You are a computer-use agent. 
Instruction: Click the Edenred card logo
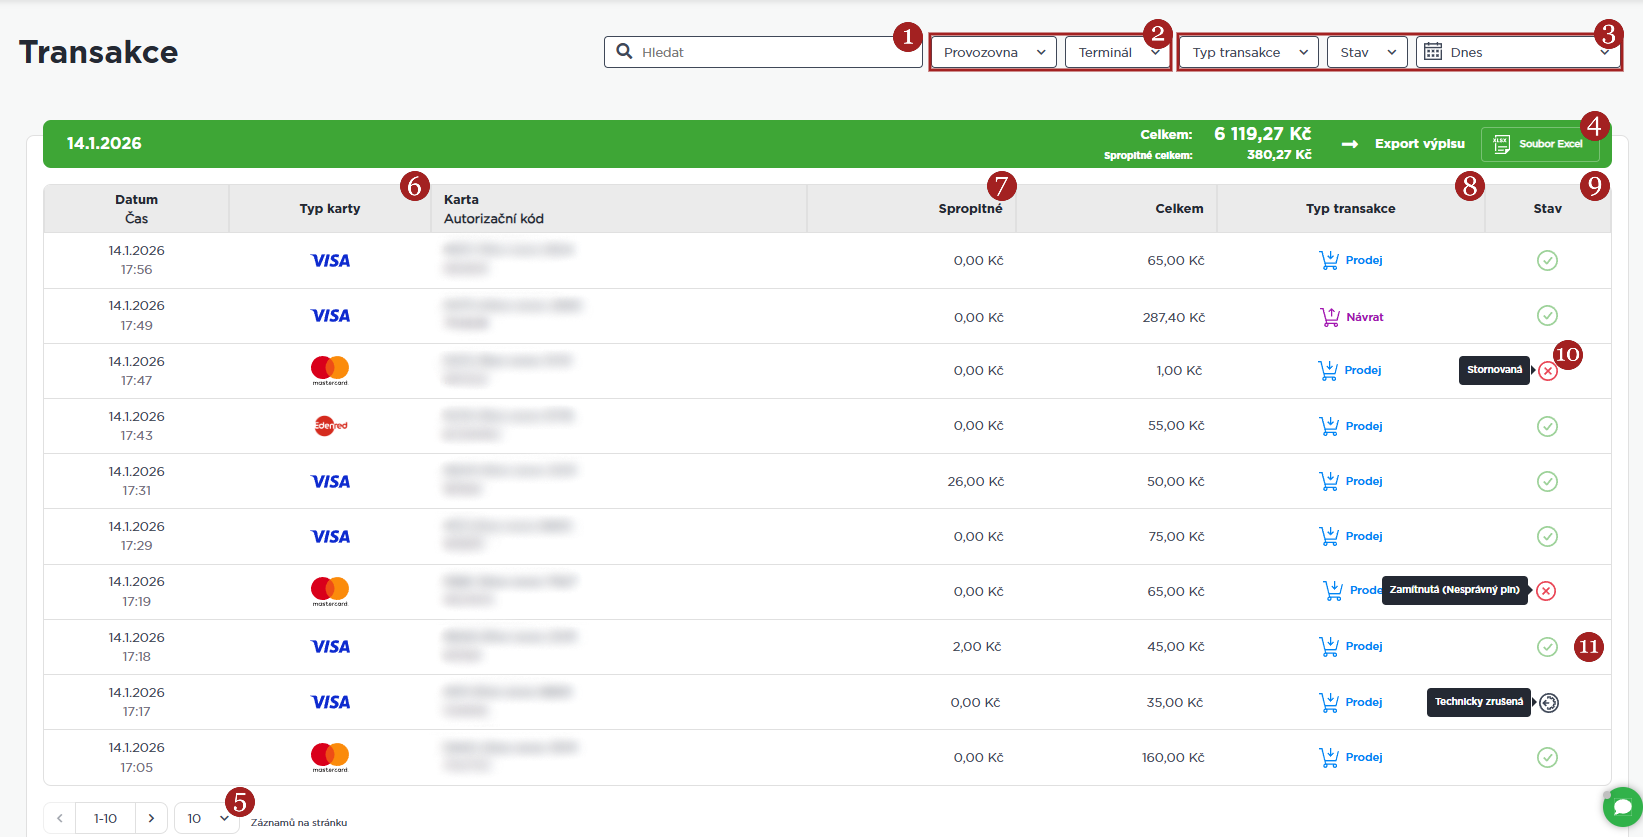tap(330, 426)
